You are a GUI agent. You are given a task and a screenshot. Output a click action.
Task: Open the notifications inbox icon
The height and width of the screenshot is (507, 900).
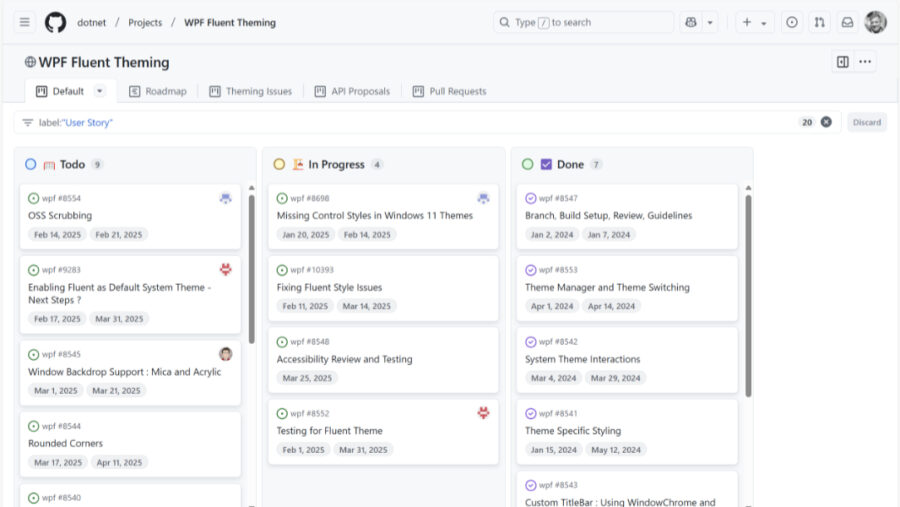tap(847, 22)
